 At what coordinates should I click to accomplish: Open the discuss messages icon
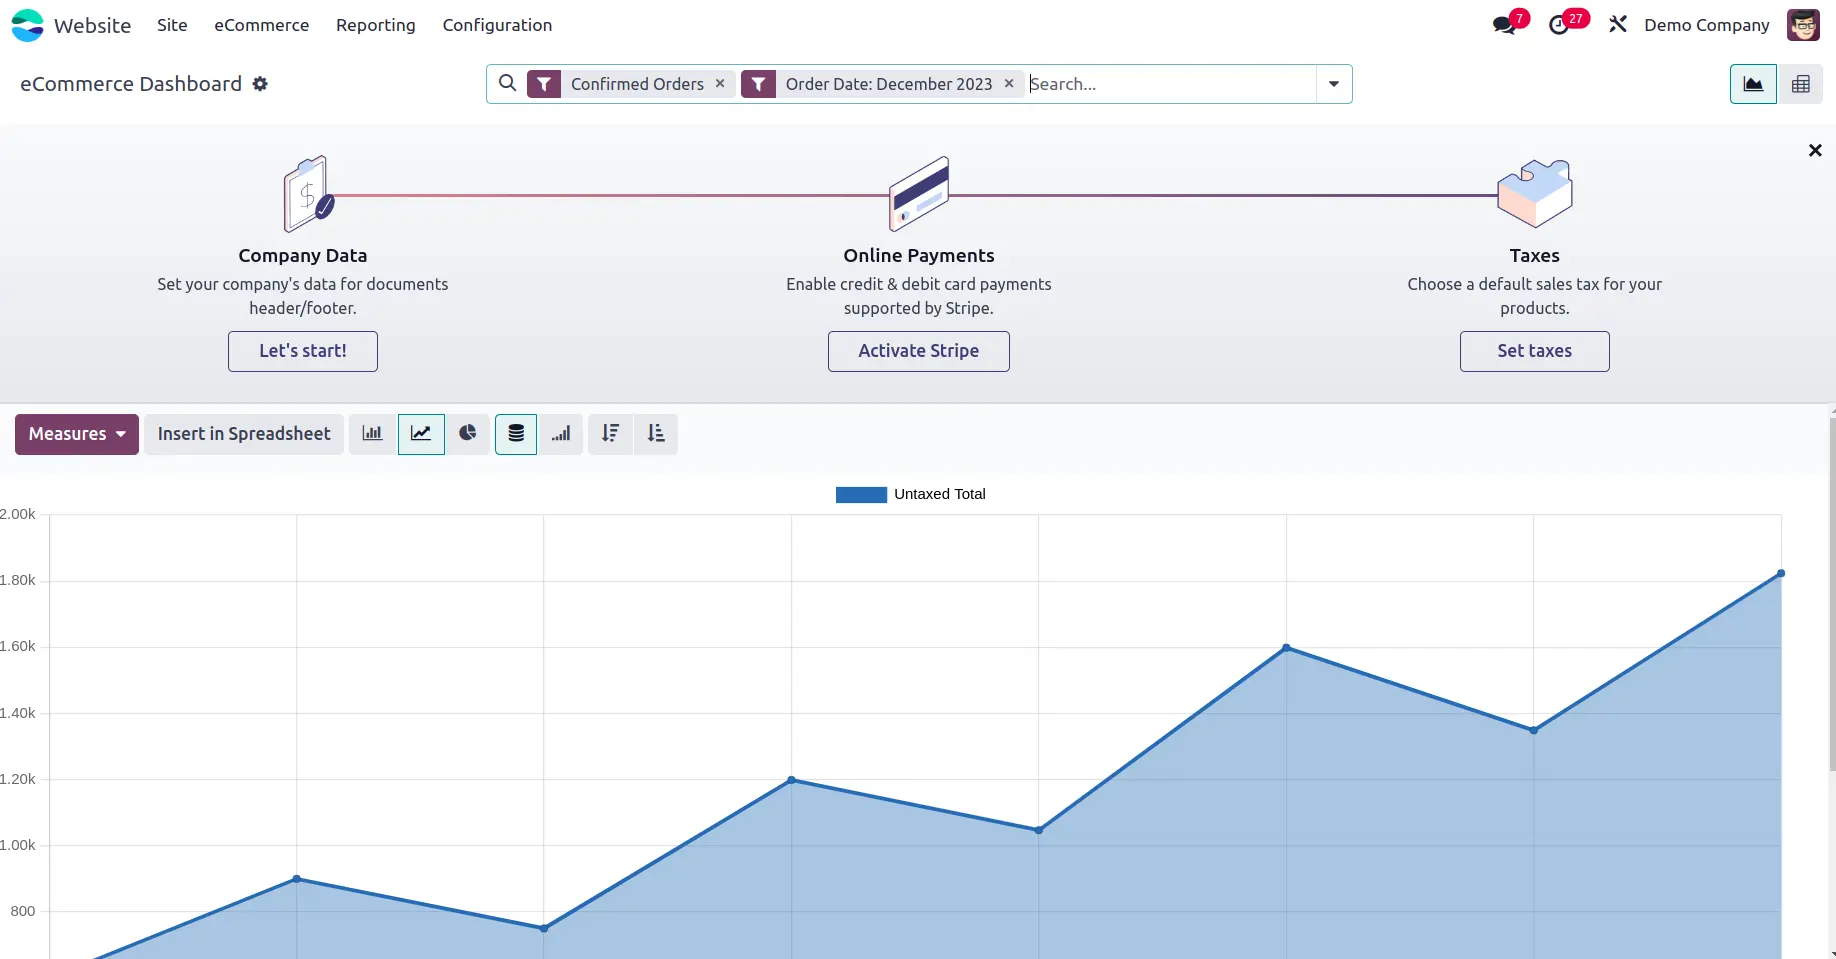coord(1504,25)
